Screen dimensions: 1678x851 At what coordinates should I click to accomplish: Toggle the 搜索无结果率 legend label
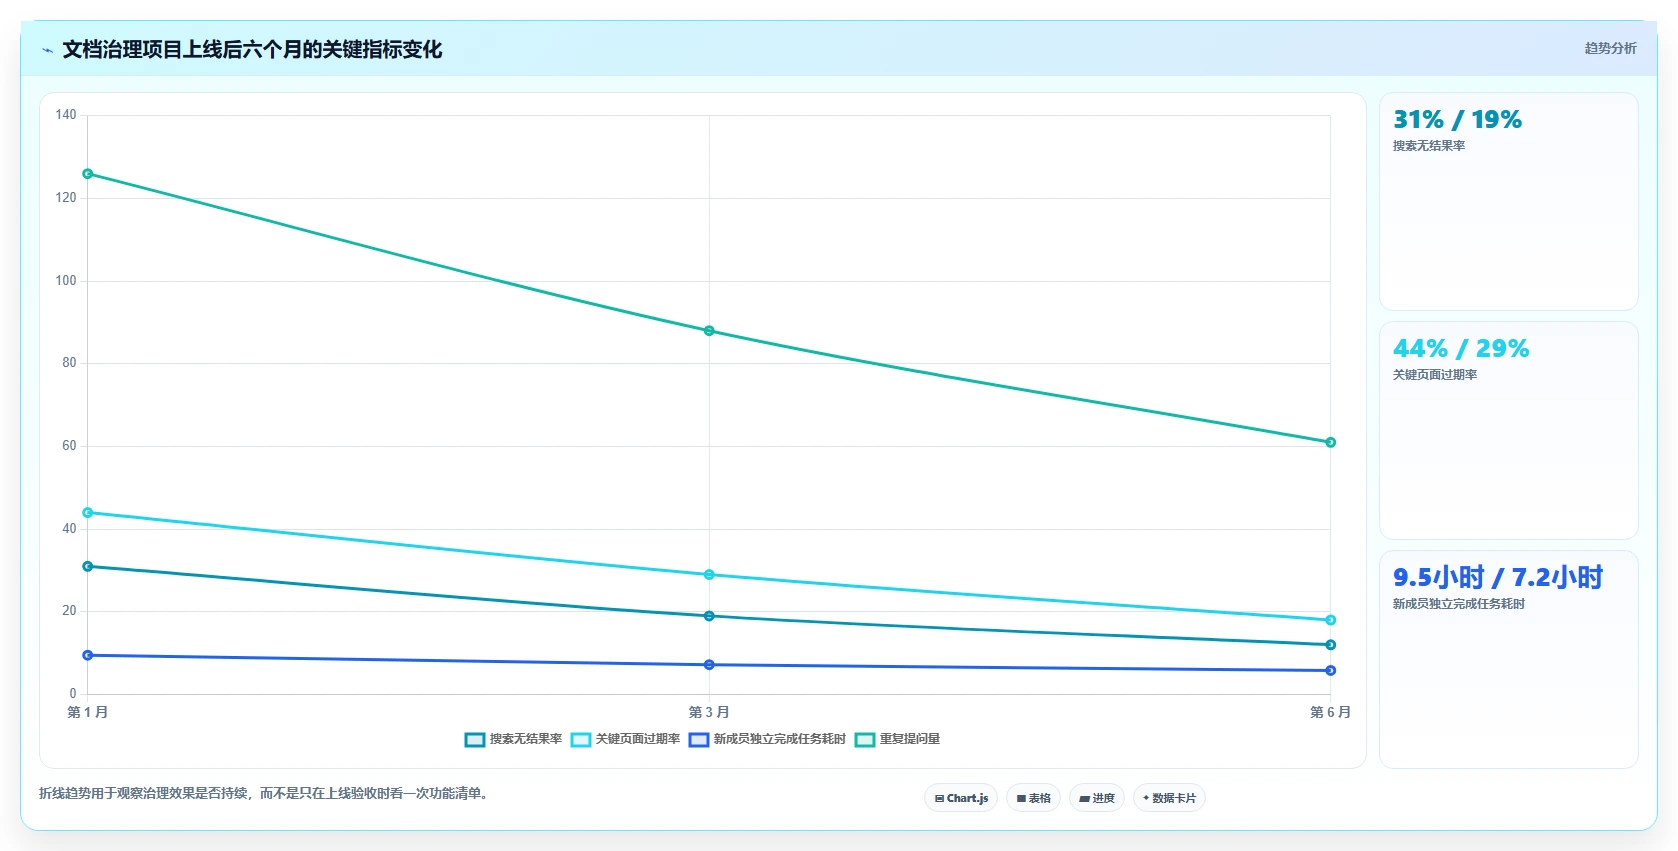tap(526, 739)
